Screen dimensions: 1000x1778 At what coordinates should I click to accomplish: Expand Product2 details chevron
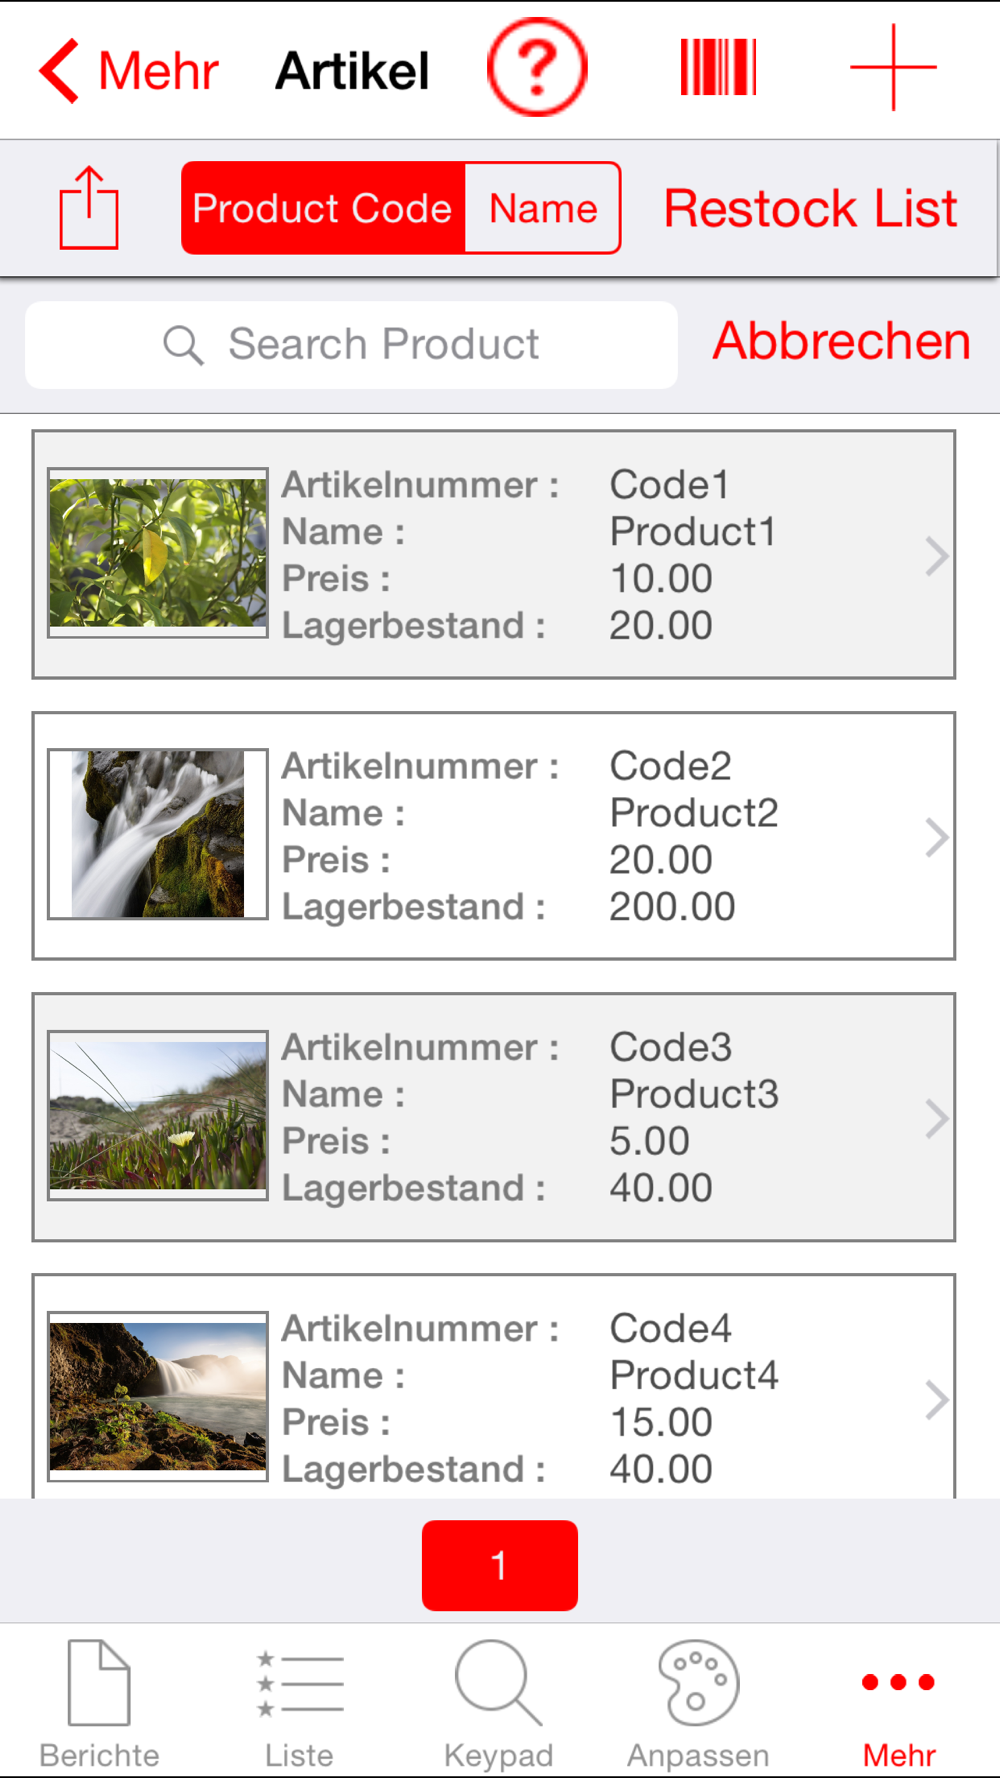[x=936, y=837]
